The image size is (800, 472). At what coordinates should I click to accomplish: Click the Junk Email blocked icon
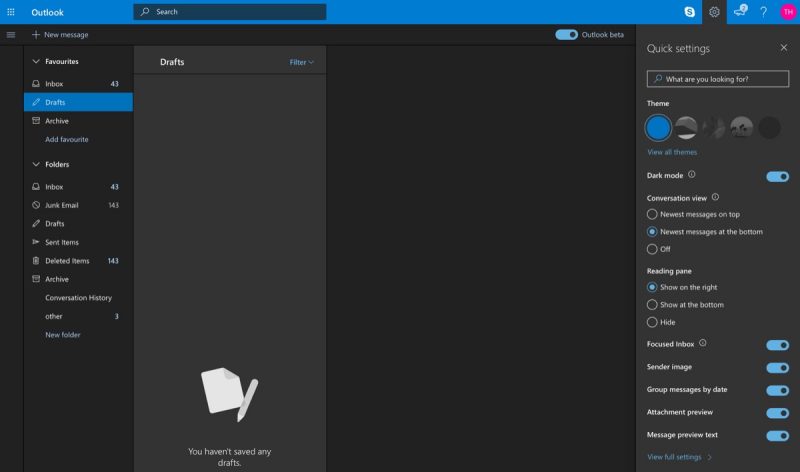click(36, 205)
